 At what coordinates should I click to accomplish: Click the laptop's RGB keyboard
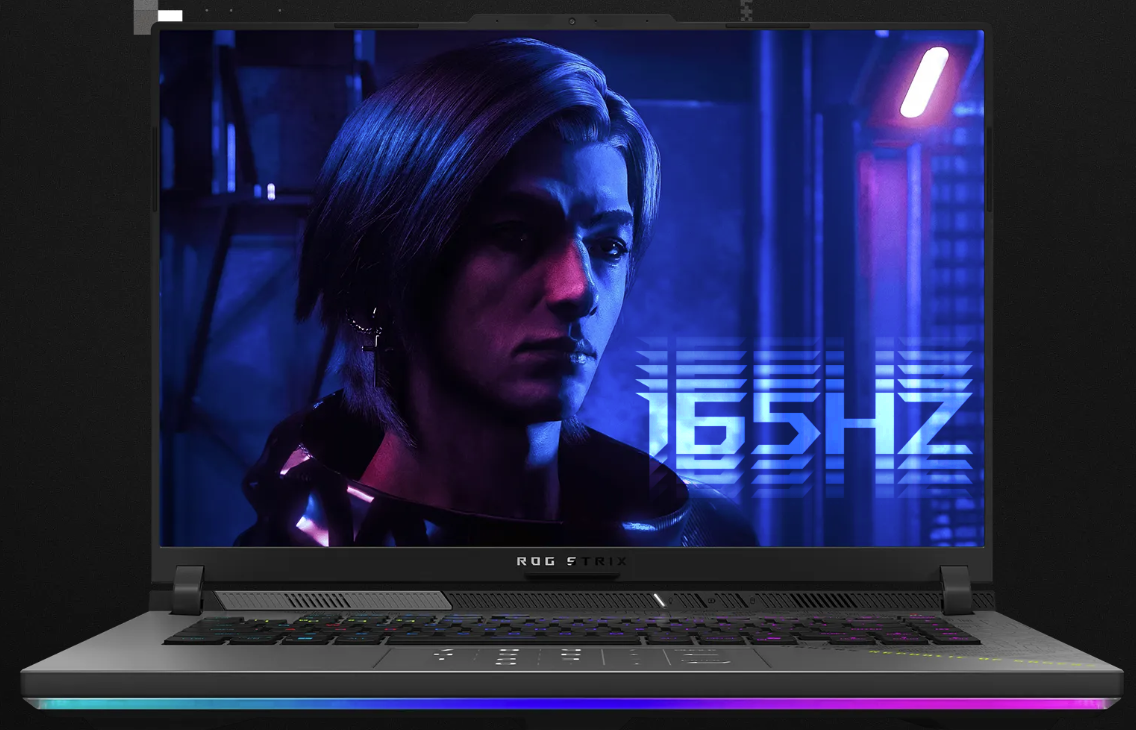(572, 628)
